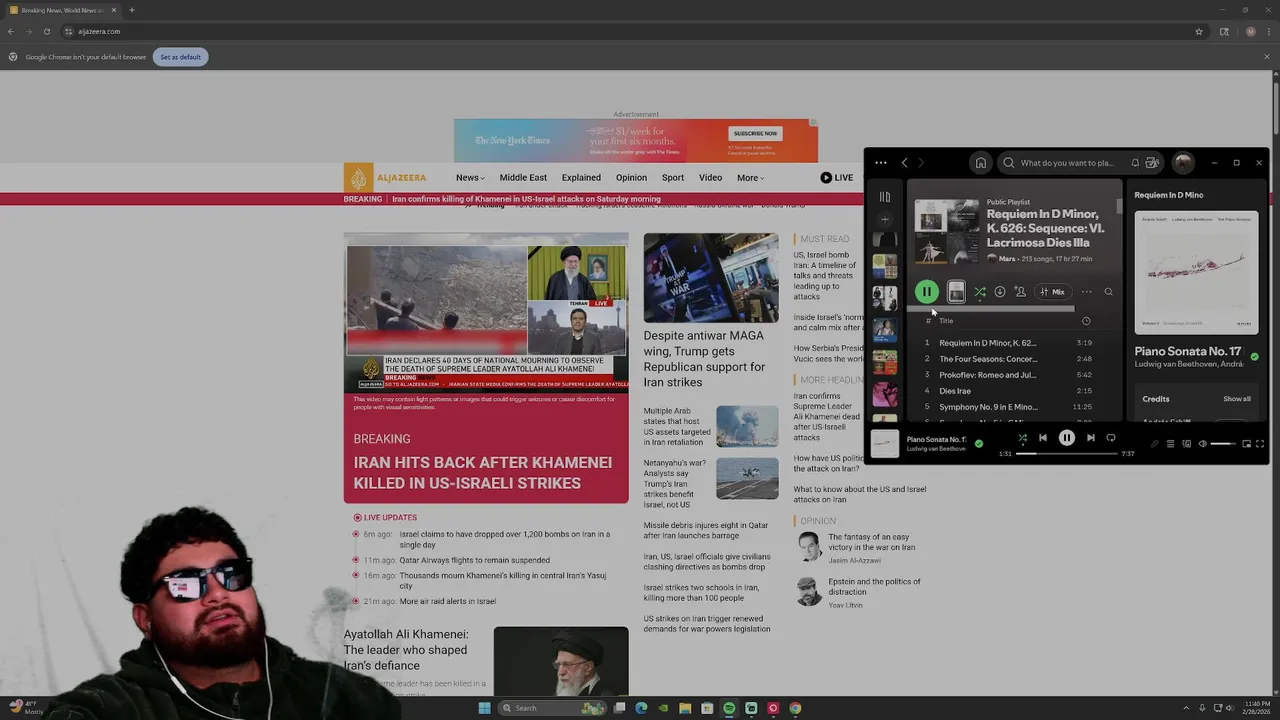Open the Explained section
Image resolution: width=1280 pixels, height=720 pixels.
(581, 178)
